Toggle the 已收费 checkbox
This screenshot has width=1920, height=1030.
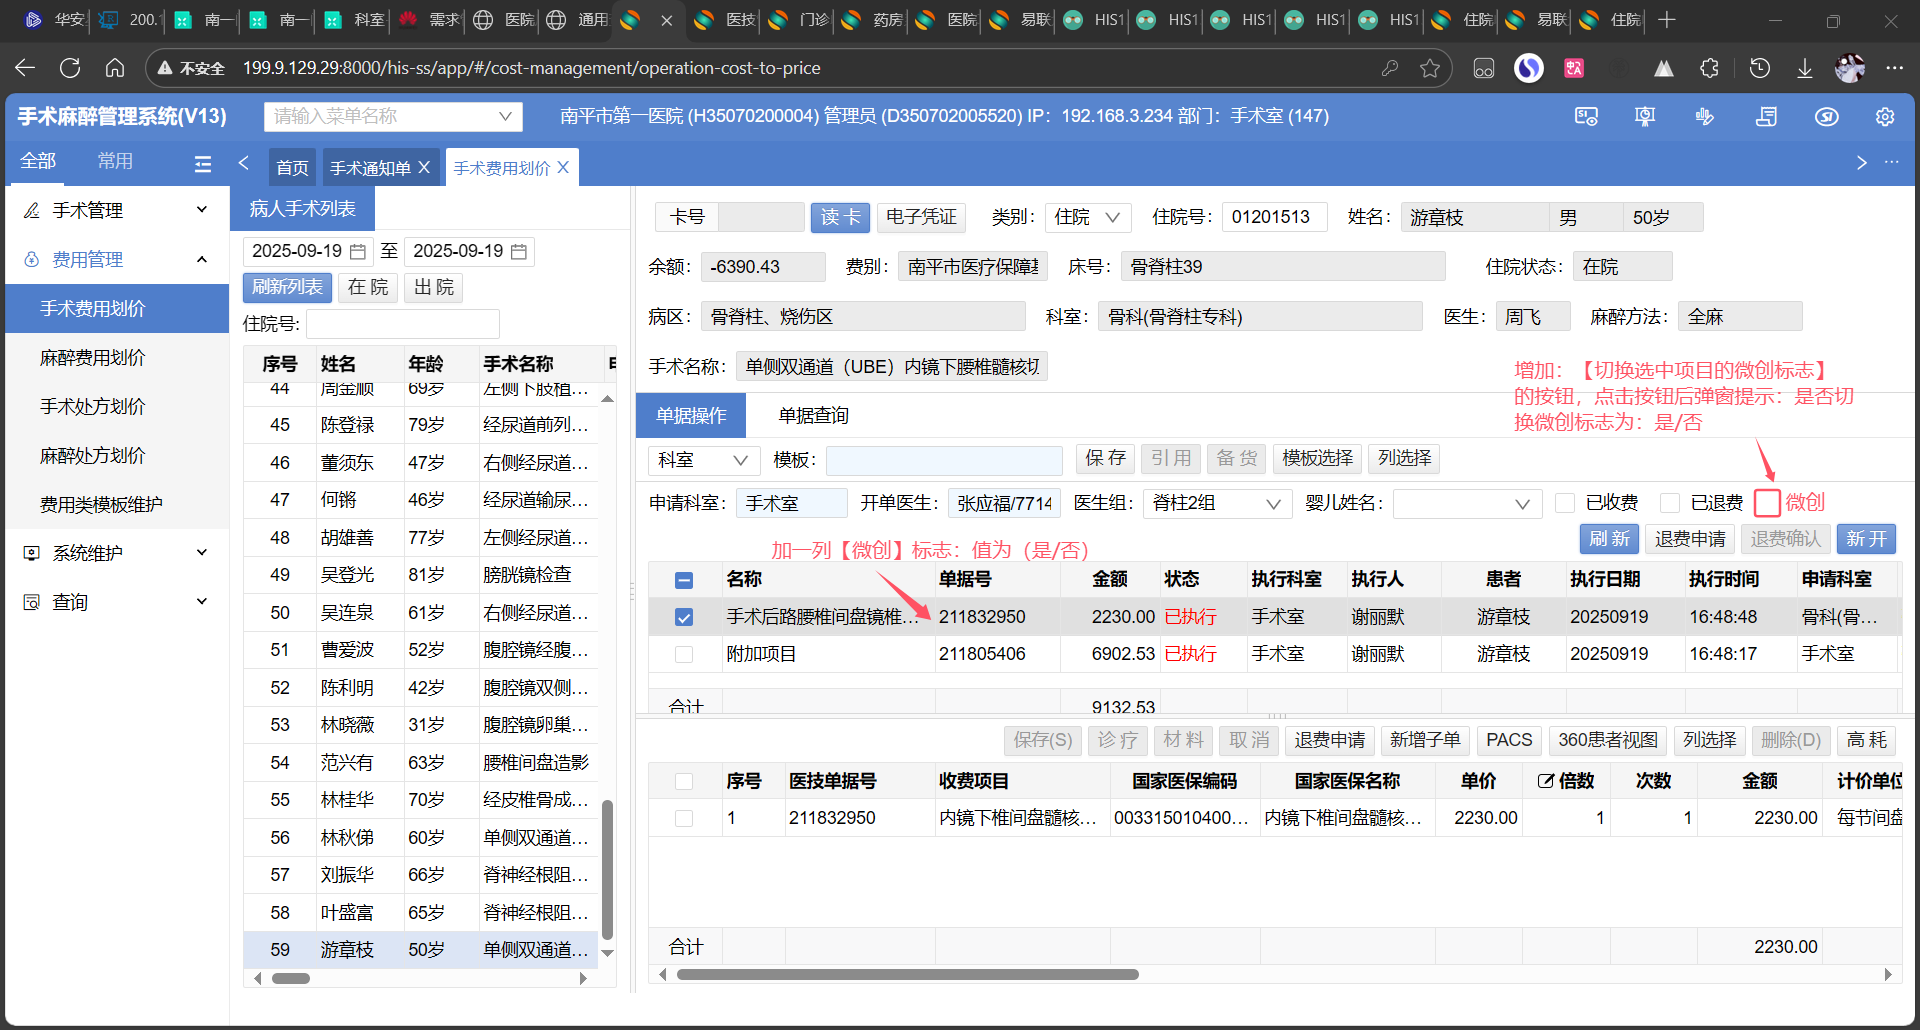coord(1565,503)
